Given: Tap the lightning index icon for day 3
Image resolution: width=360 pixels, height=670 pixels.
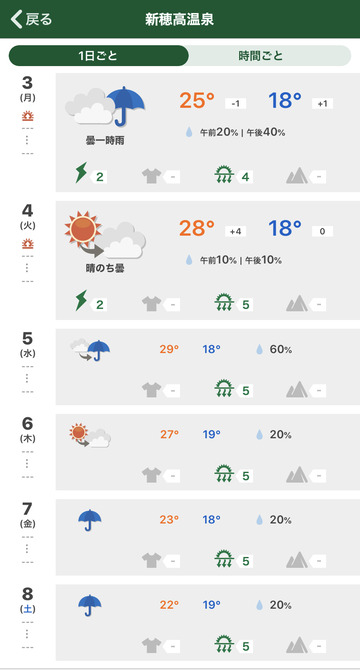Looking at the screenshot, I should click(81, 173).
